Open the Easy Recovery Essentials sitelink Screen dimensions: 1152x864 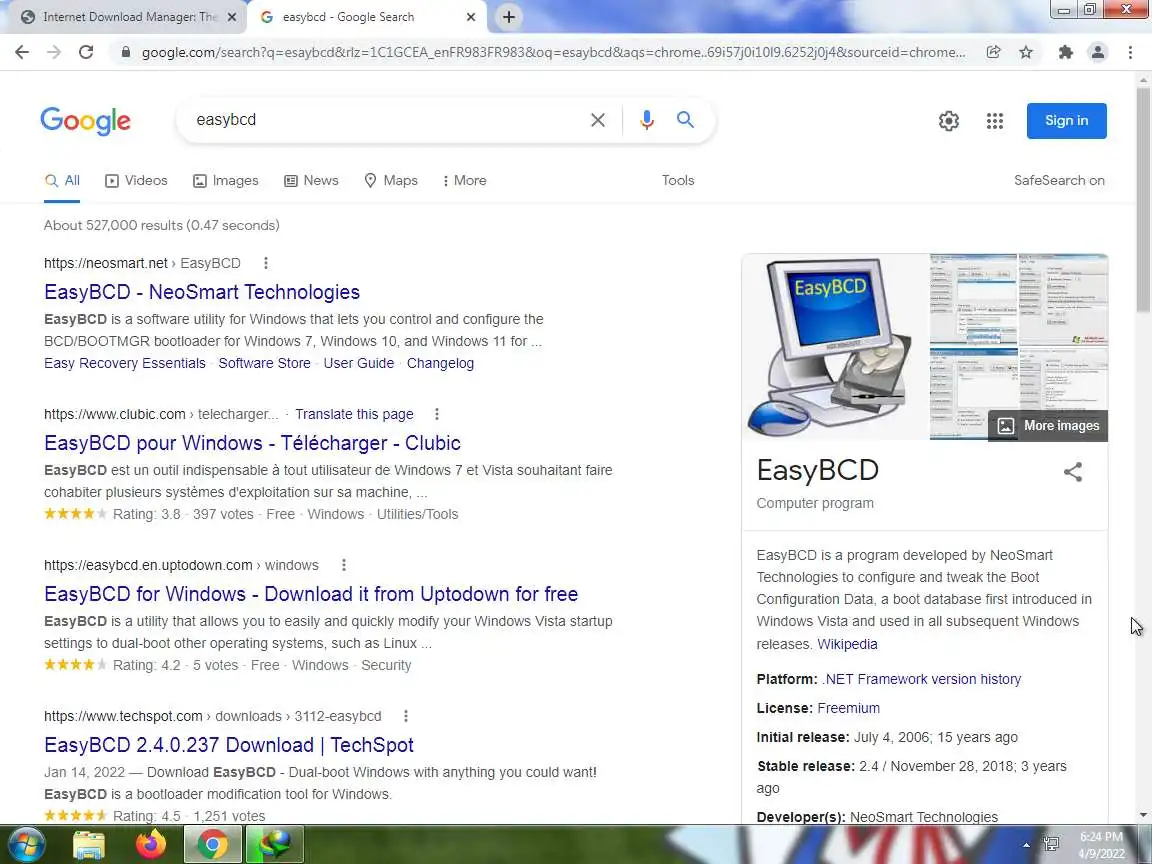coord(125,363)
